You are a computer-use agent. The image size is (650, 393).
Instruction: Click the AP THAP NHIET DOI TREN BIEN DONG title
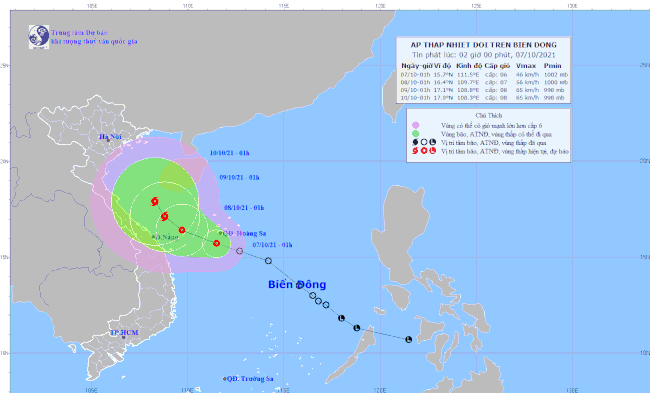[x=483, y=45]
